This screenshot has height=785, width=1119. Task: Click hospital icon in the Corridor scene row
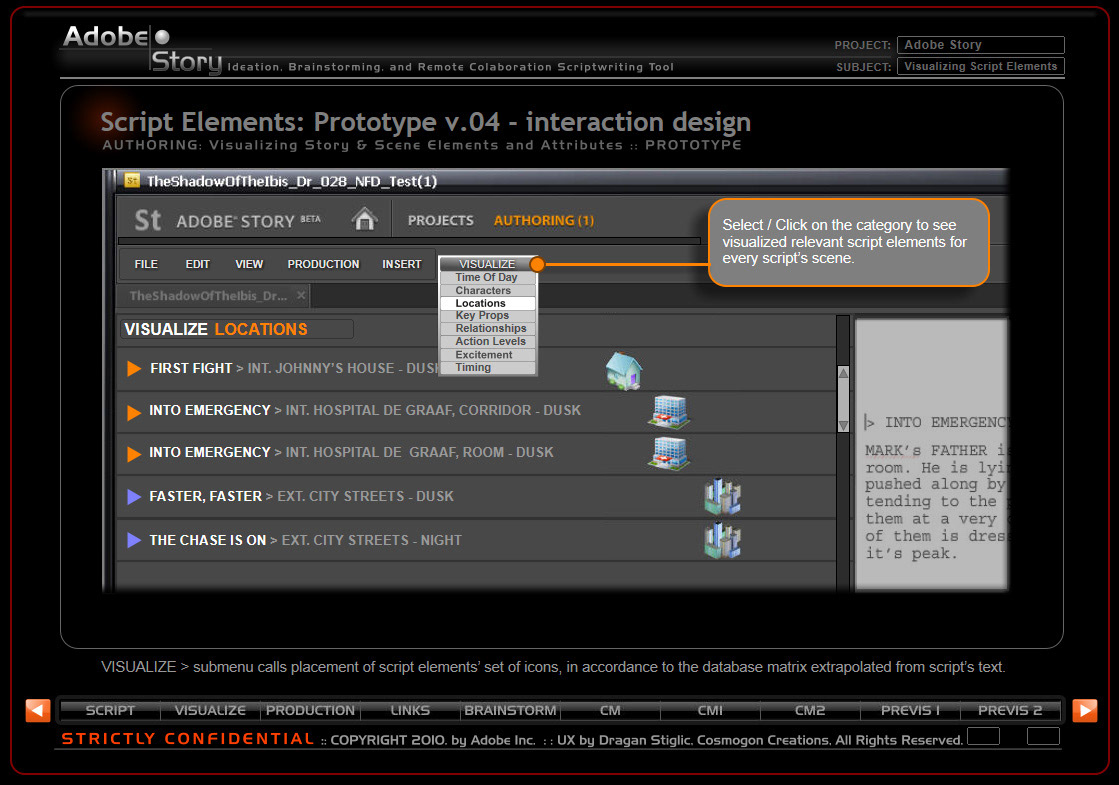click(669, 412)
